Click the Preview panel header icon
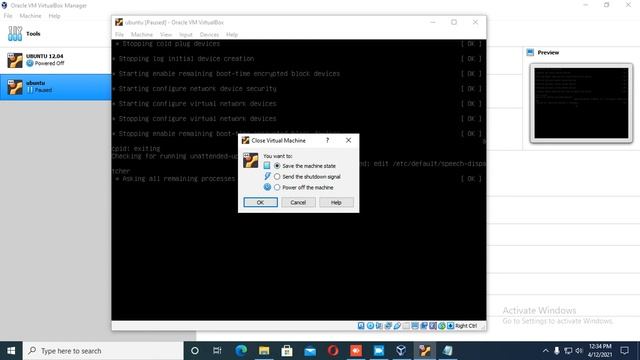Viewport: 640px width, 360px height. click(x=530, y=52)
